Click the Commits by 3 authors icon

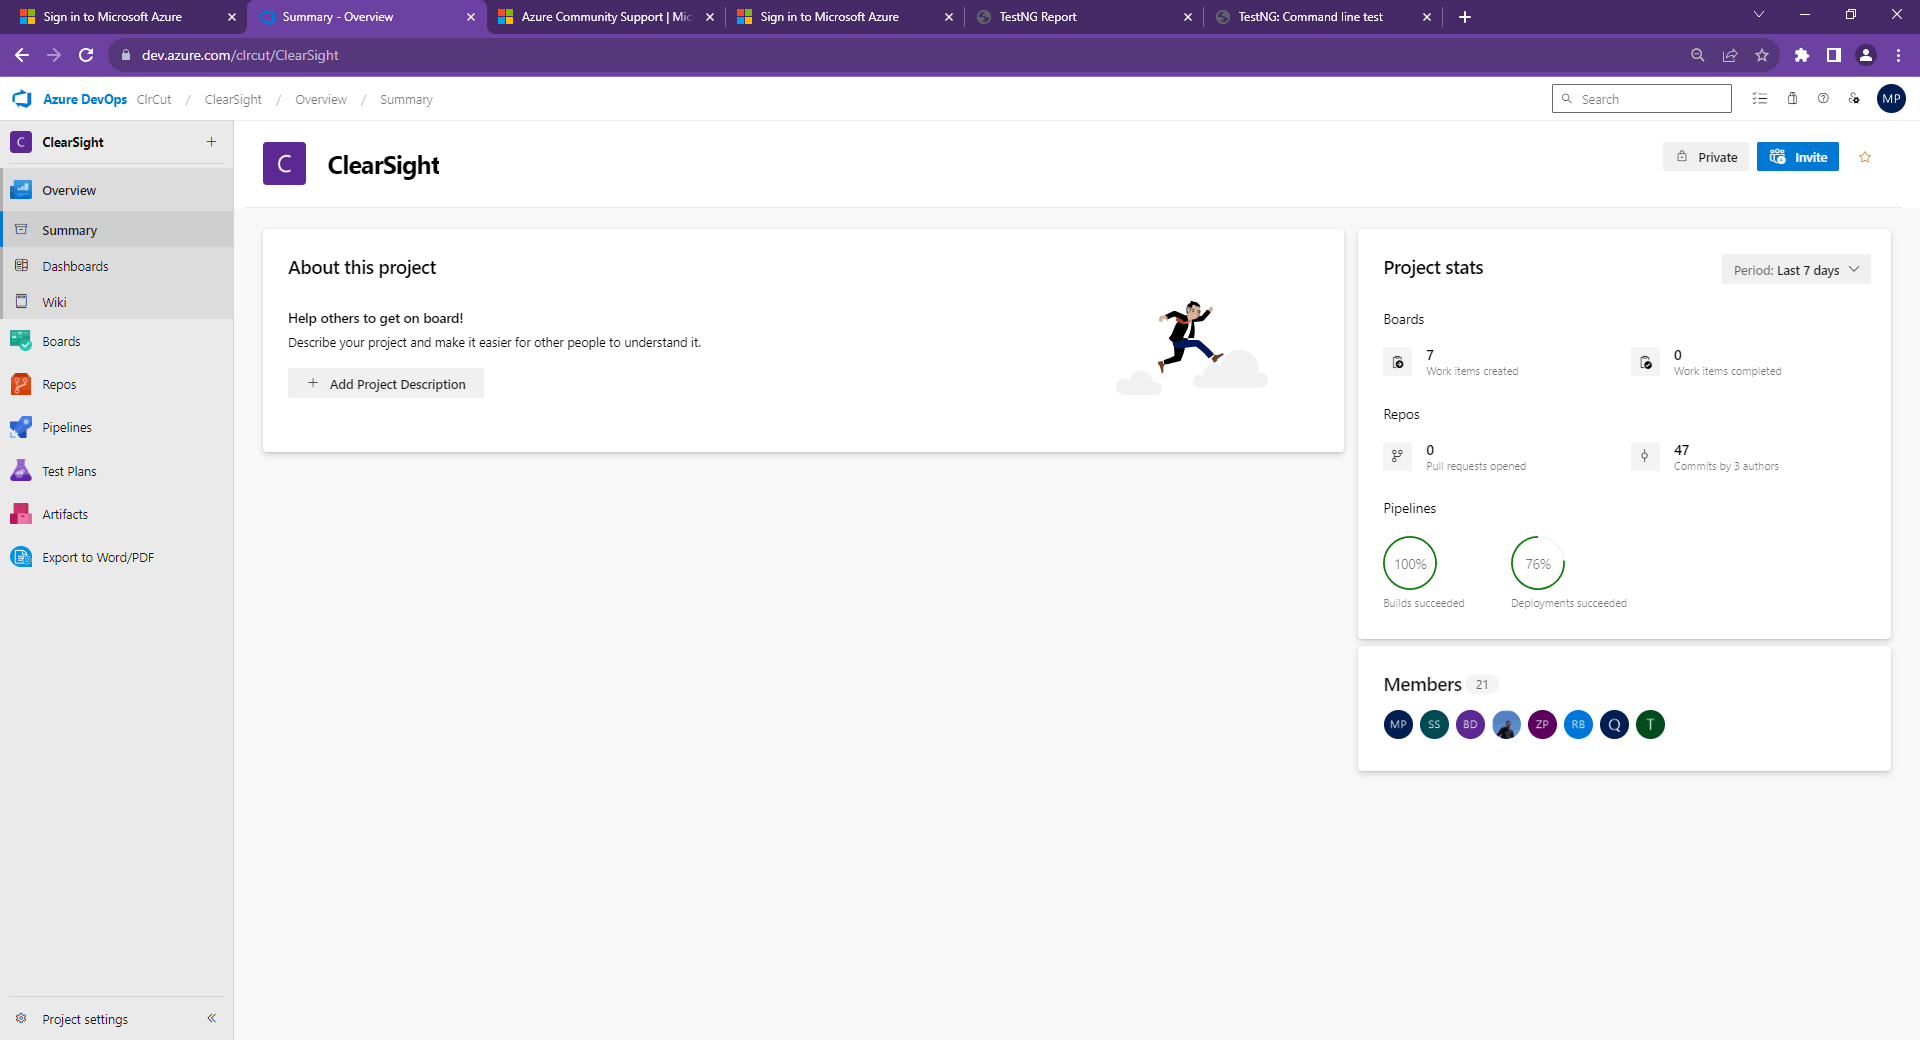pyautogui.click(x=1645, y=456)
